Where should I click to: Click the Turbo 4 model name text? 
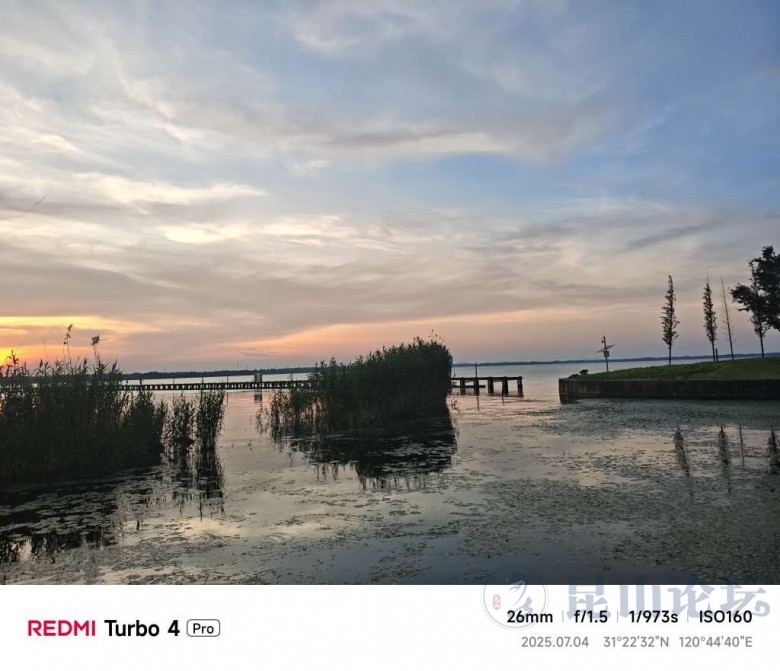tap(141, 628)
